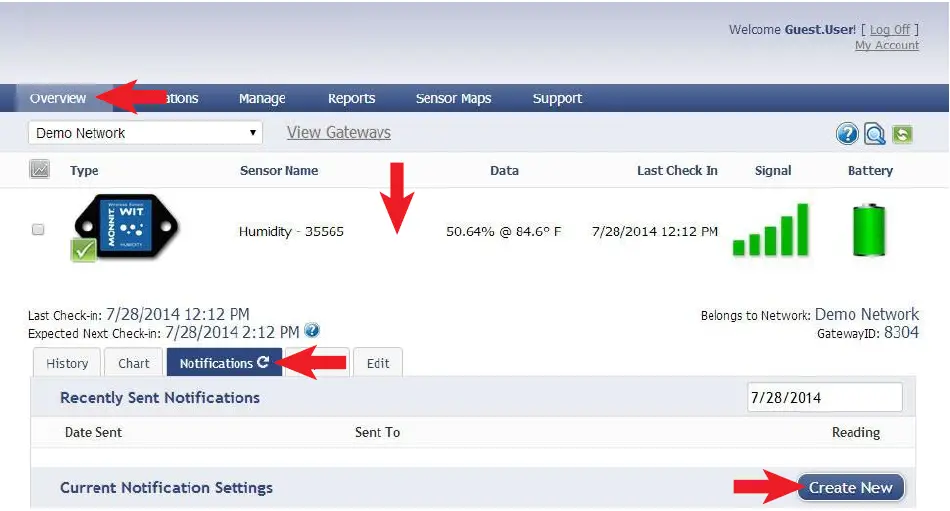Click the Sensor Name column header

279,170
